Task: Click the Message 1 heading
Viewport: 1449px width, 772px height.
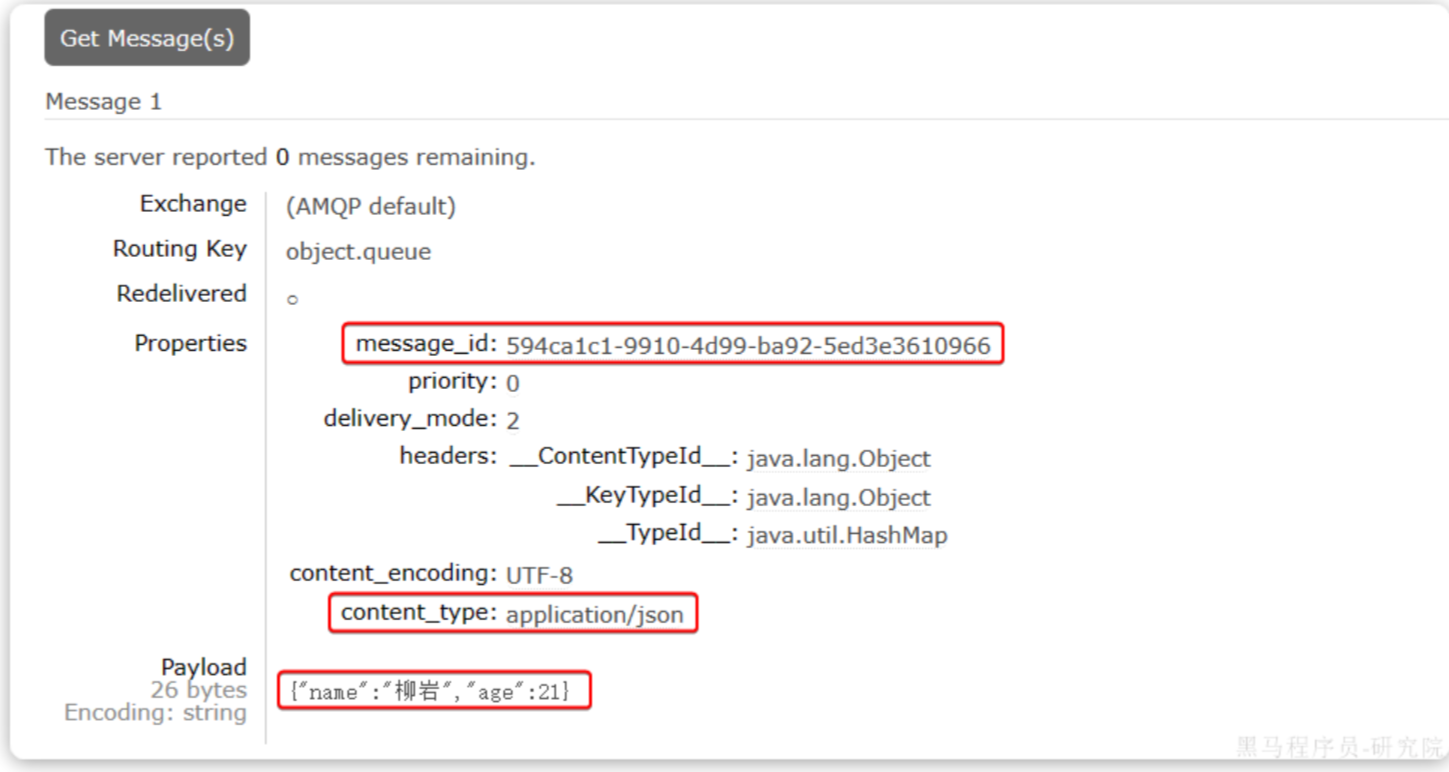Action: point(103,102)
